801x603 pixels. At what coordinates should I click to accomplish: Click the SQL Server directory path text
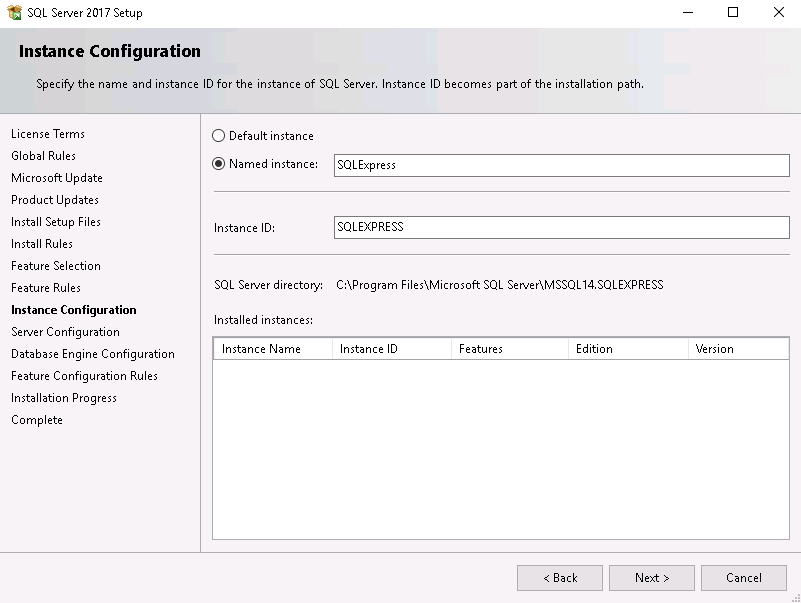coord(500,285)
